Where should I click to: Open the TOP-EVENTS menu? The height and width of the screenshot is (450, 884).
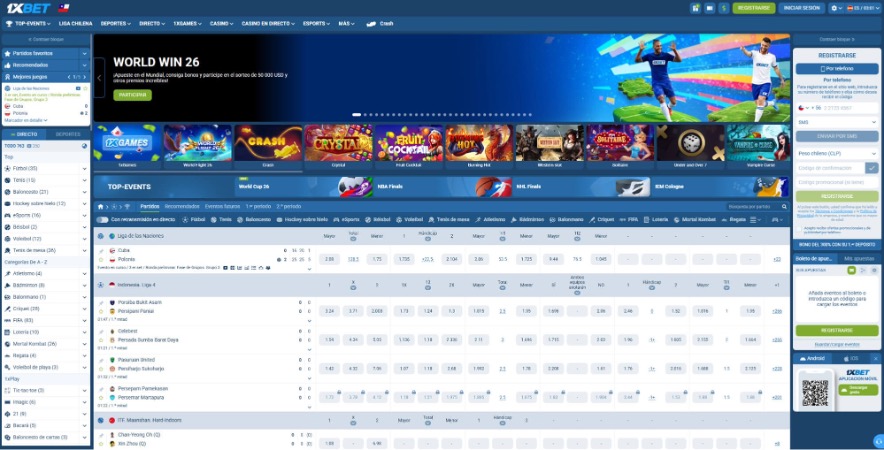pyautogui.click(x=29, y=24)
